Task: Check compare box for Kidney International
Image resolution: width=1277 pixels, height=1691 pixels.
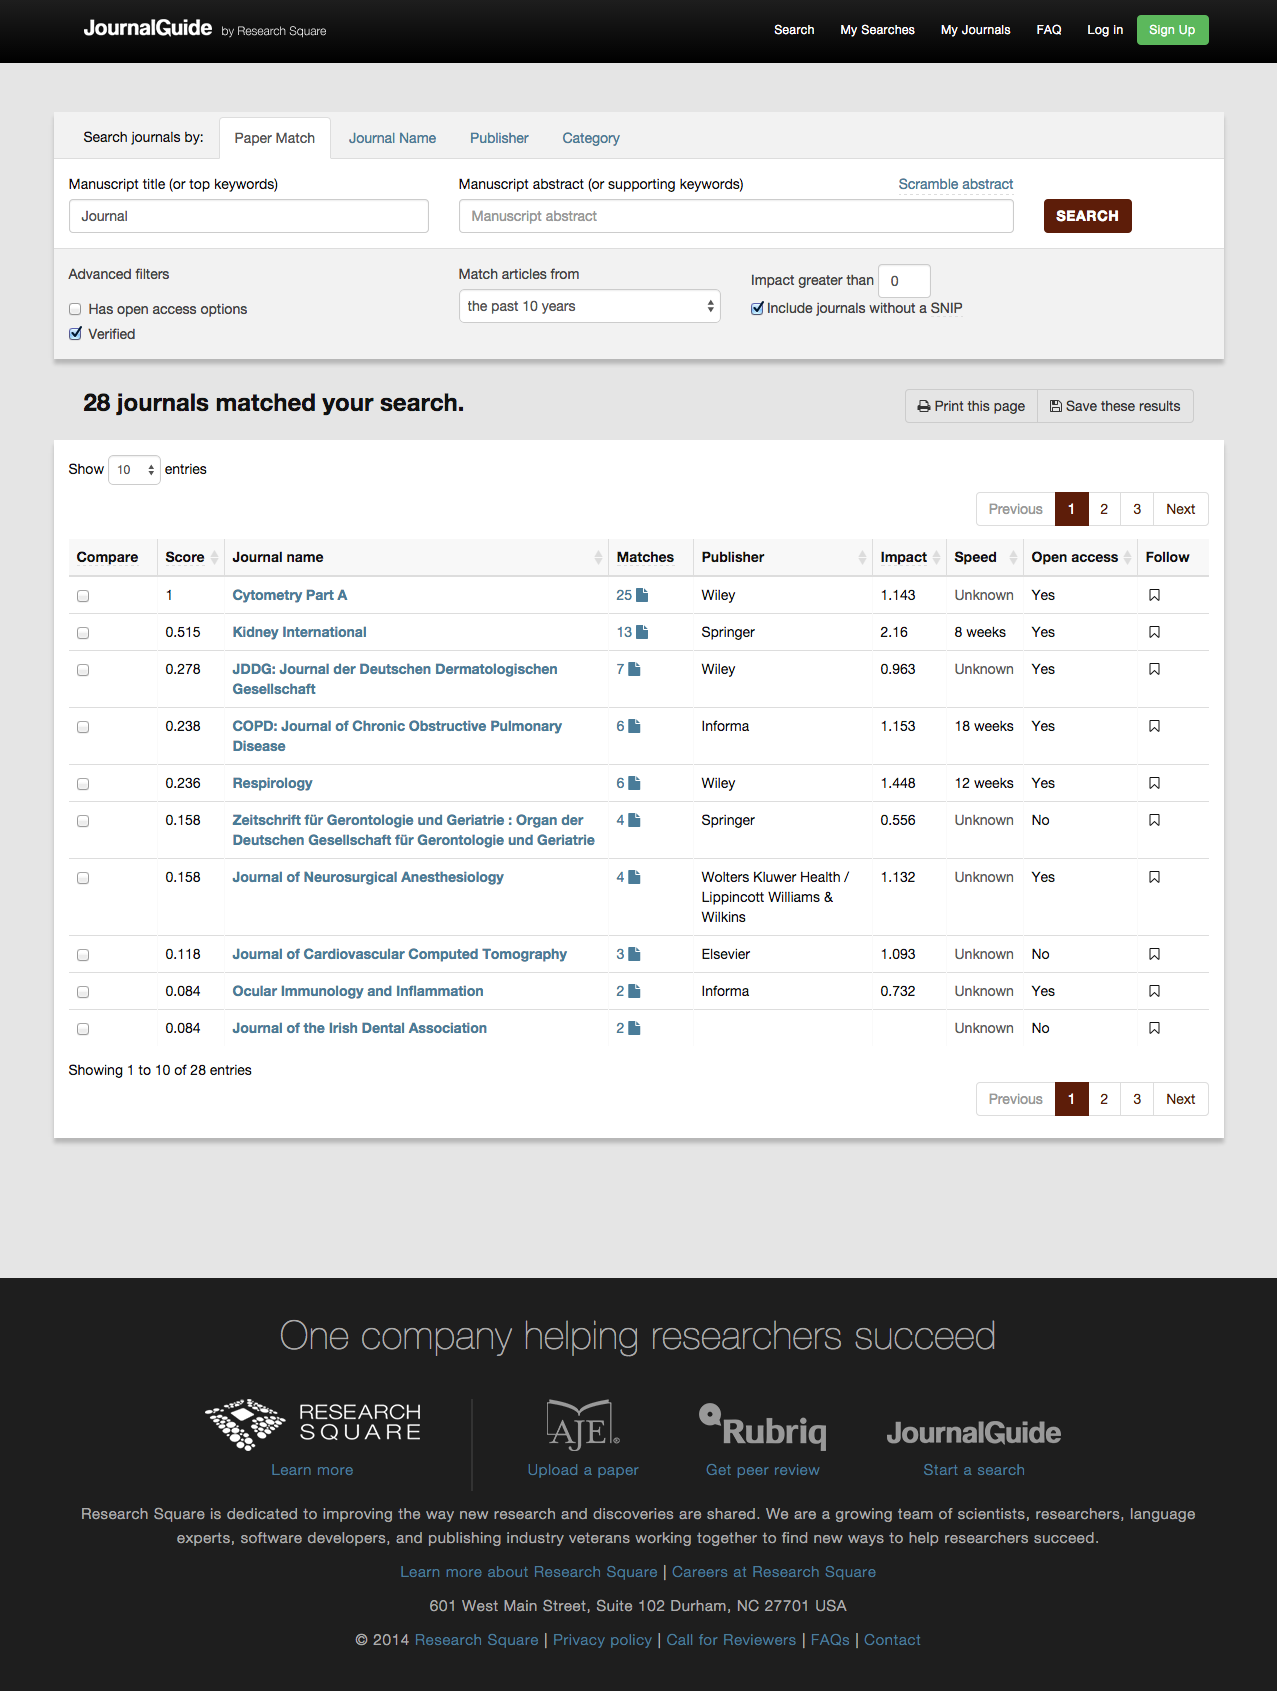Action: 83,633
